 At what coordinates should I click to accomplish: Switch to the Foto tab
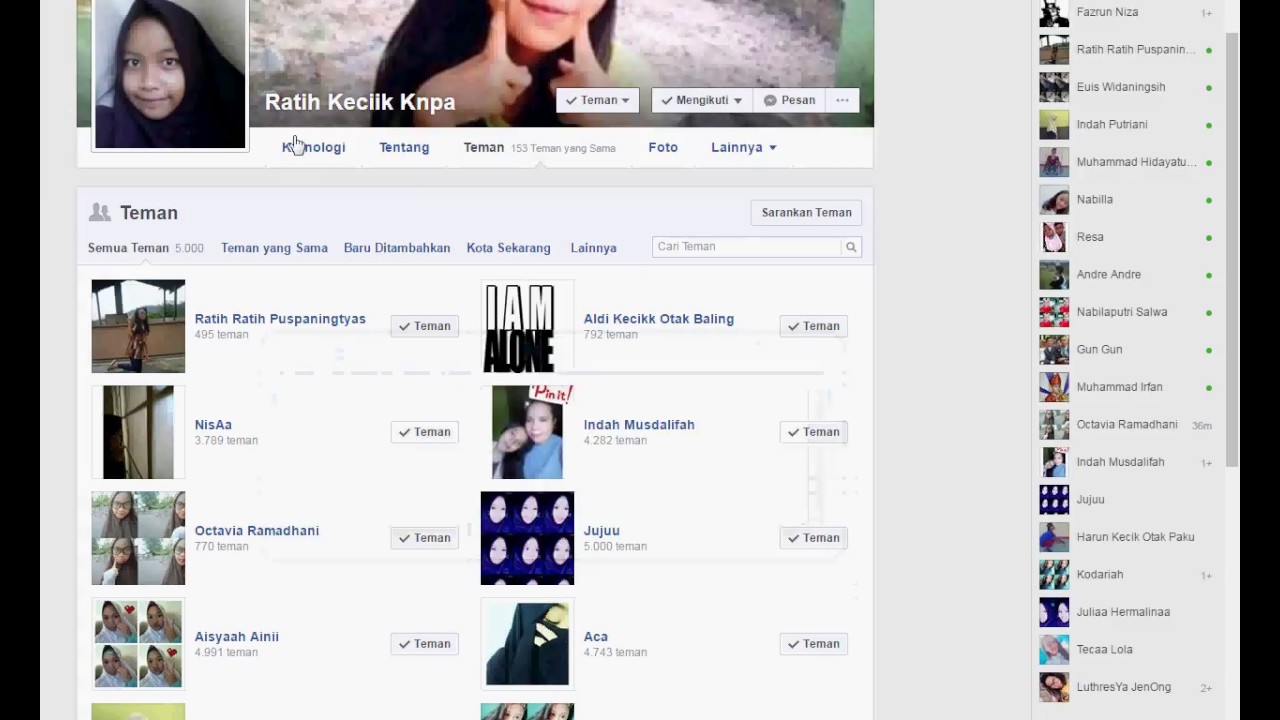pos(663,147)
